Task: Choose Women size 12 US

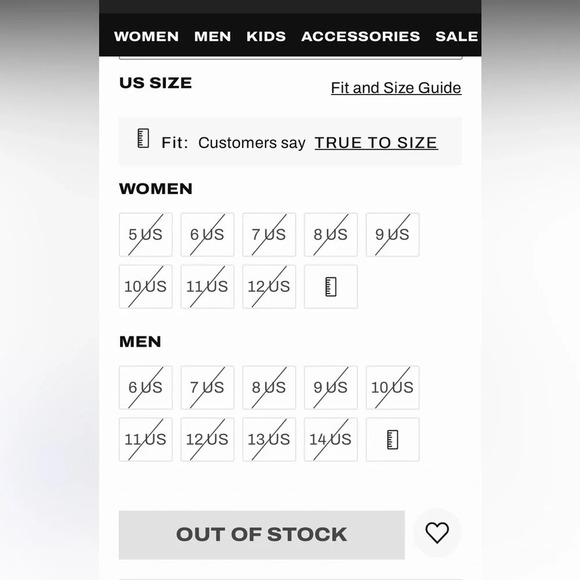Action: pos(269,287)
